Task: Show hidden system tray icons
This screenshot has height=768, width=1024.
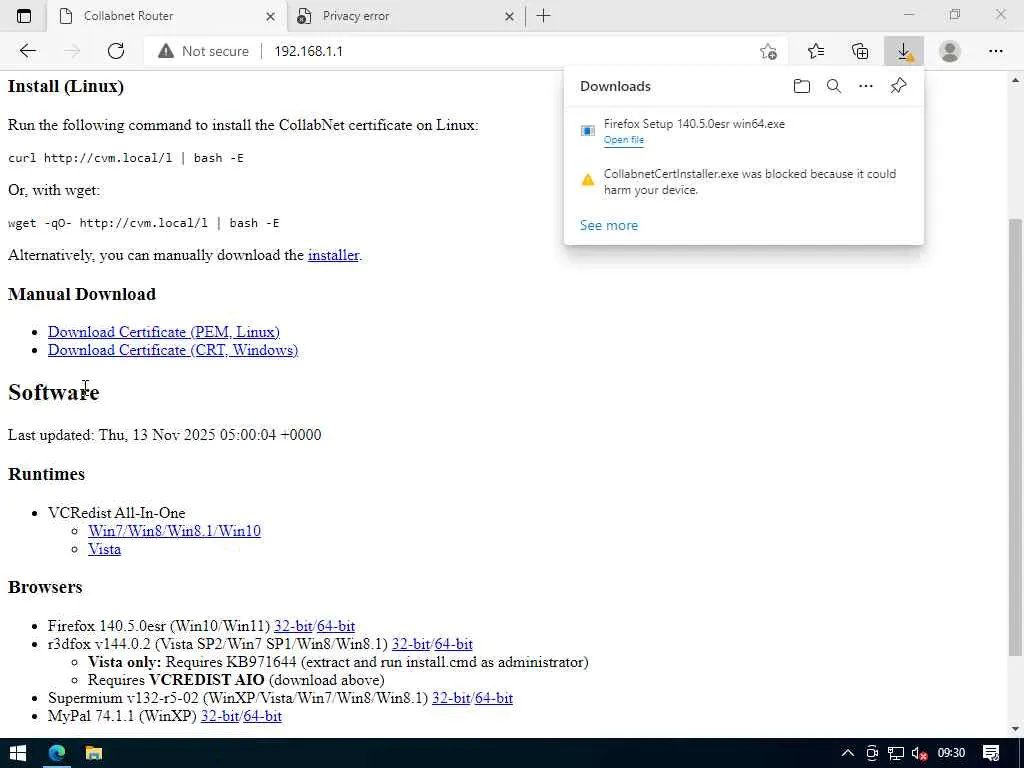Action: tap(847, 753)
